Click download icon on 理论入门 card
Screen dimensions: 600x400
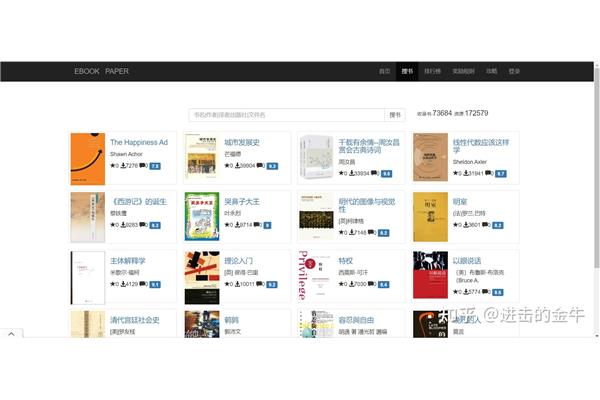coord(238,284)
